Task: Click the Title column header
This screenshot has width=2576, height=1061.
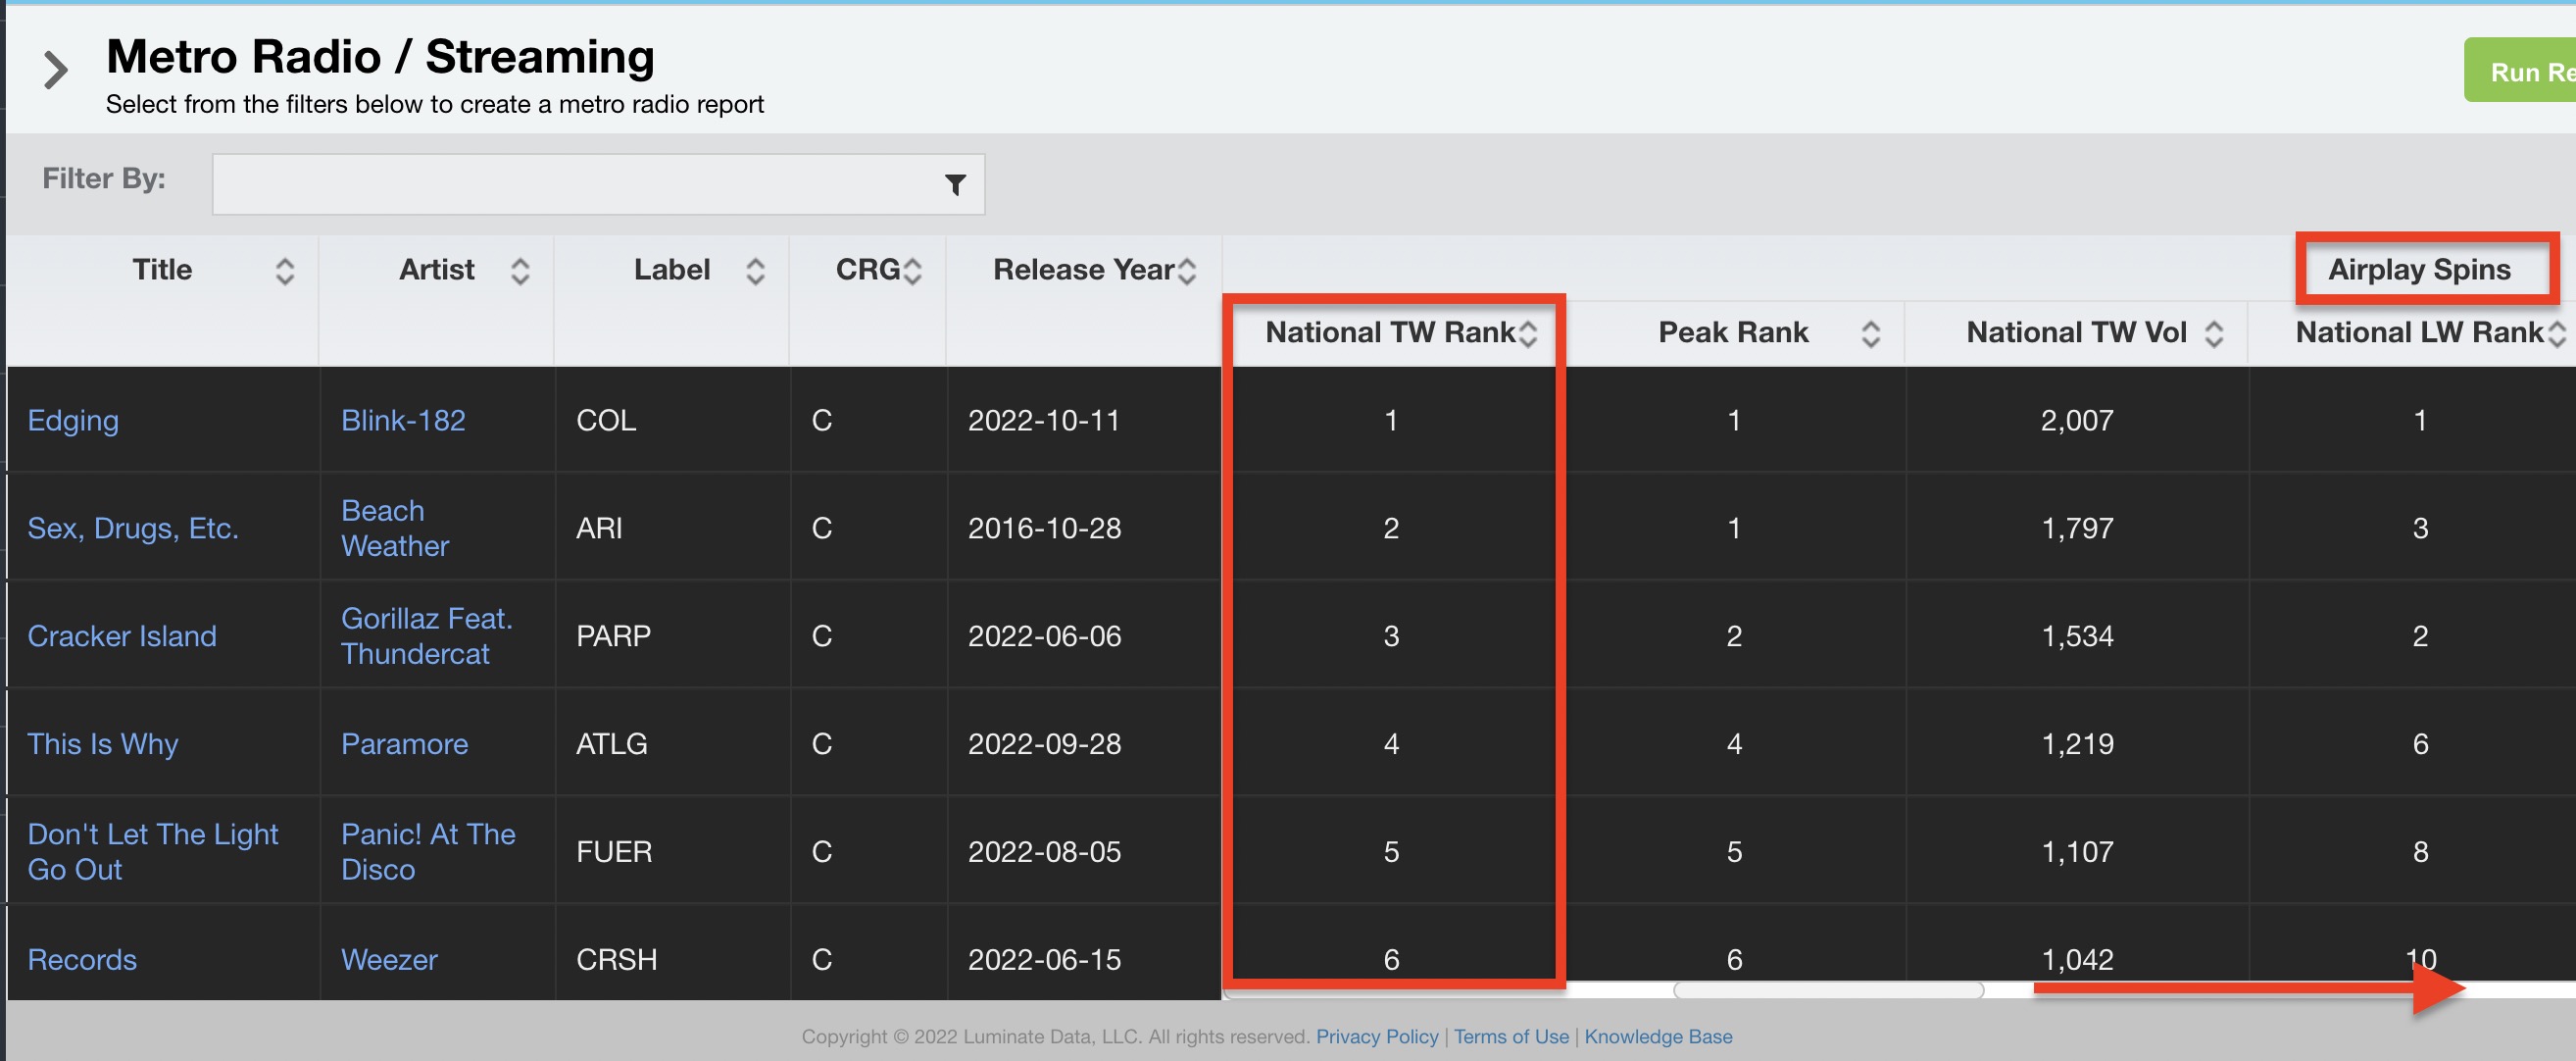Action: coord(162,270)
